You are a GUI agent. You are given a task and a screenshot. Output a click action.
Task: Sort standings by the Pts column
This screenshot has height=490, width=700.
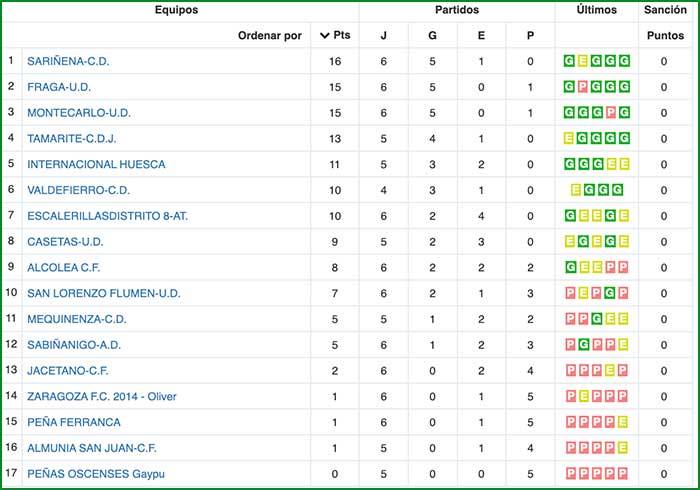pos(334,36)
